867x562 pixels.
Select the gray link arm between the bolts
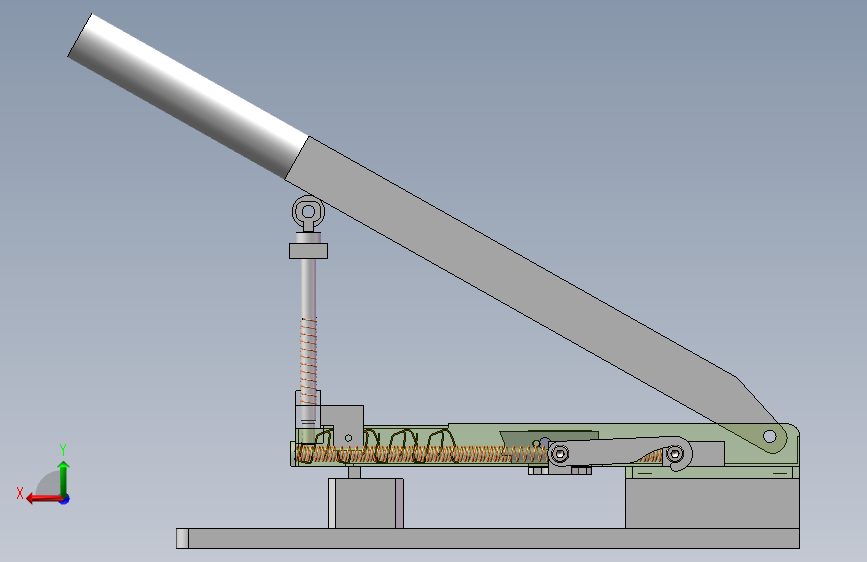point(618,452)
